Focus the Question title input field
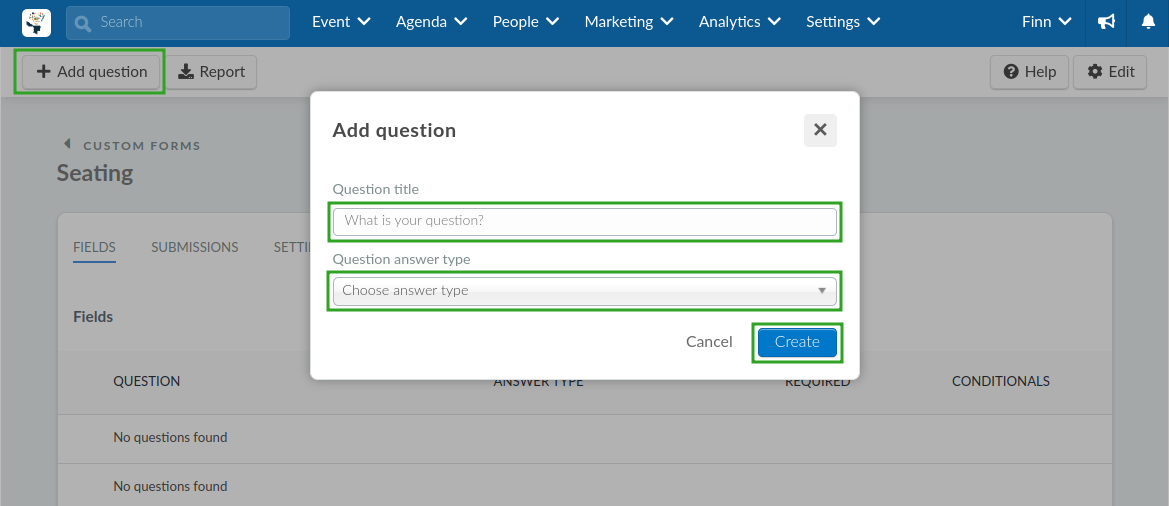1169x506 pixels. point(584,221)
